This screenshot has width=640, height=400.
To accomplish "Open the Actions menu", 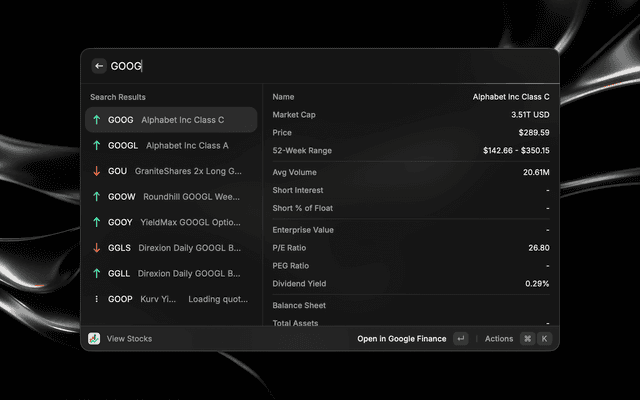I will coord(498,339).
